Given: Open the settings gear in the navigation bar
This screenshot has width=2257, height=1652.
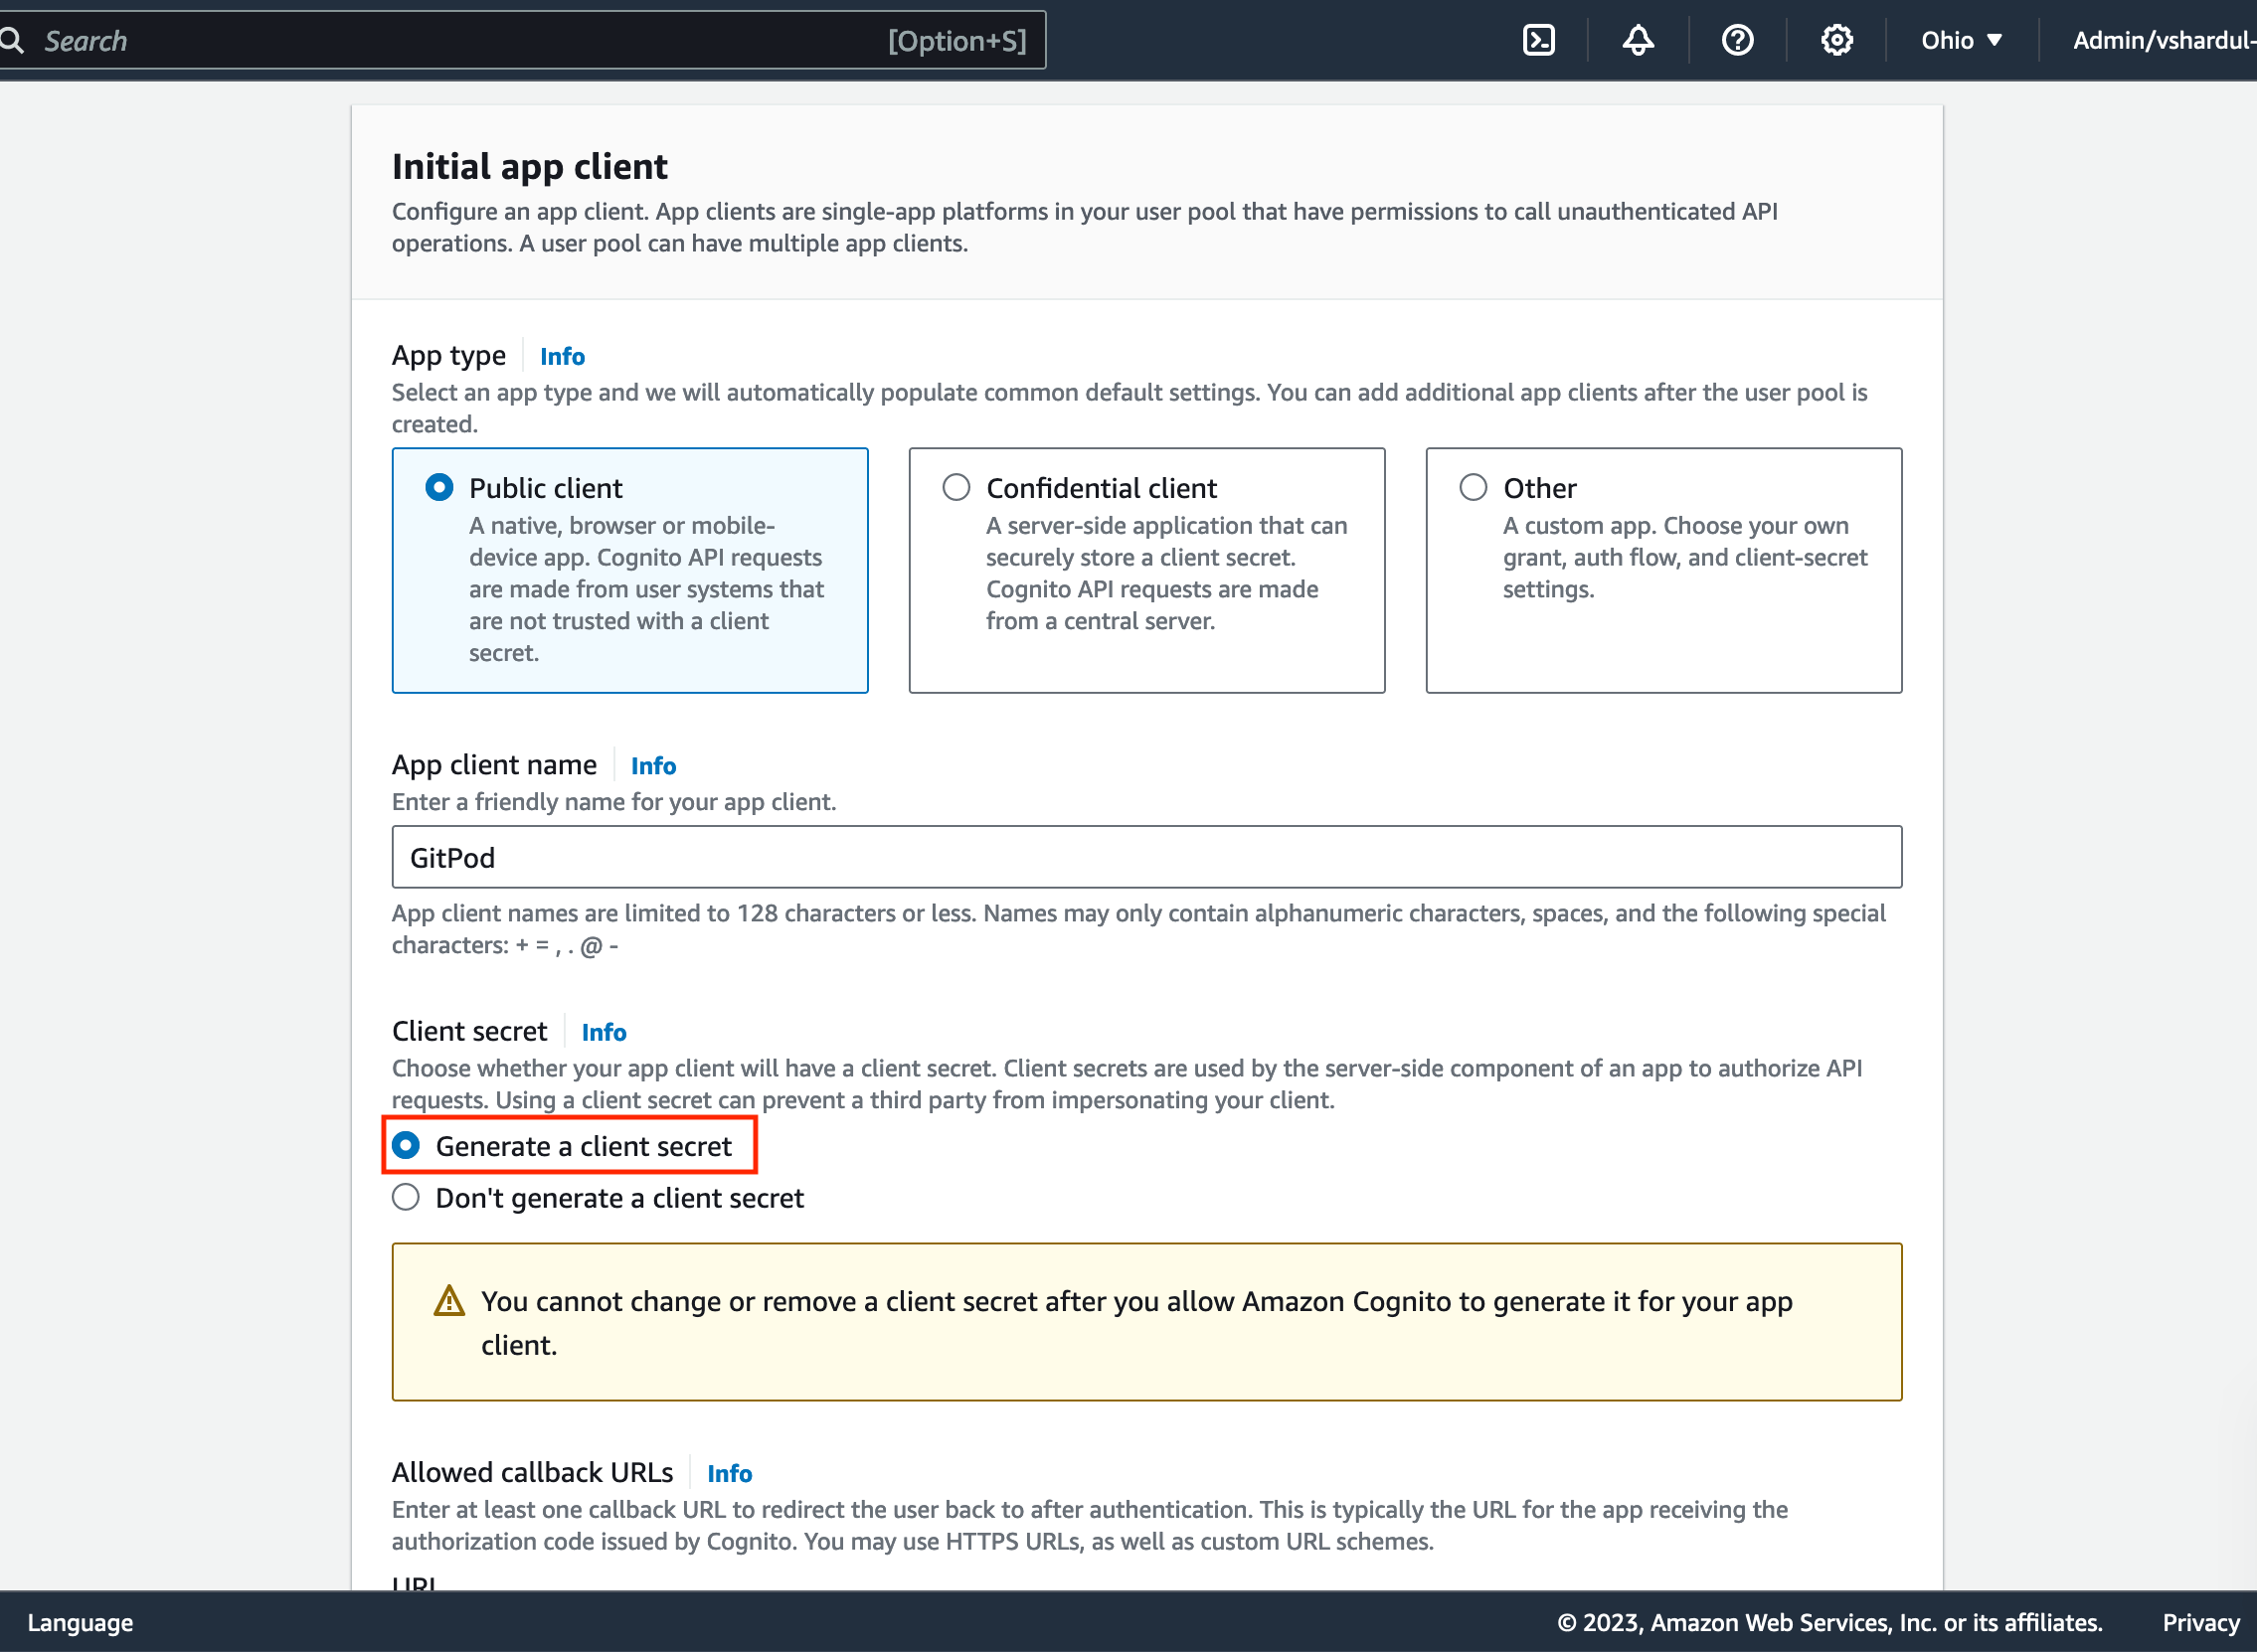Looking at the screenshot, I should pos(1836,40).
